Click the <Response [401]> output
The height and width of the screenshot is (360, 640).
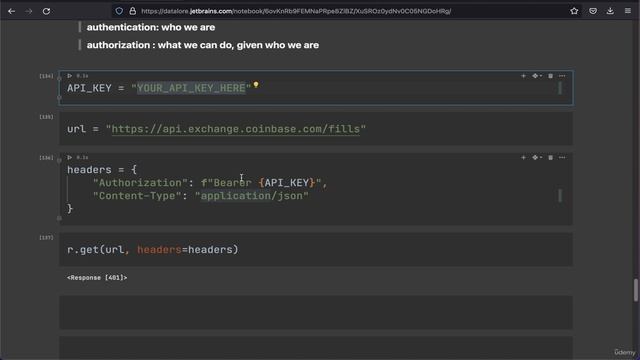(x=97, y=278)
